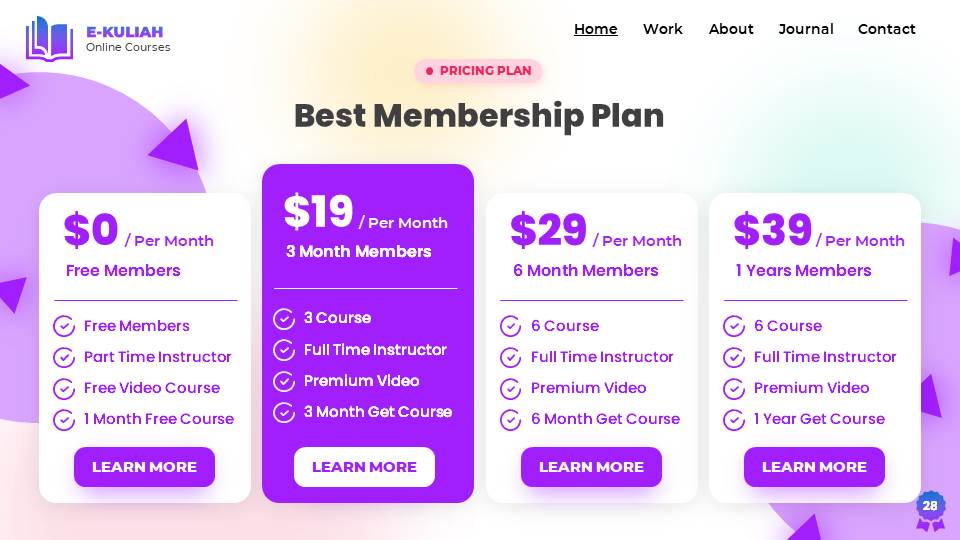The image size is (960, 540).
Task: Open the Home menu item
Action: [x=596, y=29]
